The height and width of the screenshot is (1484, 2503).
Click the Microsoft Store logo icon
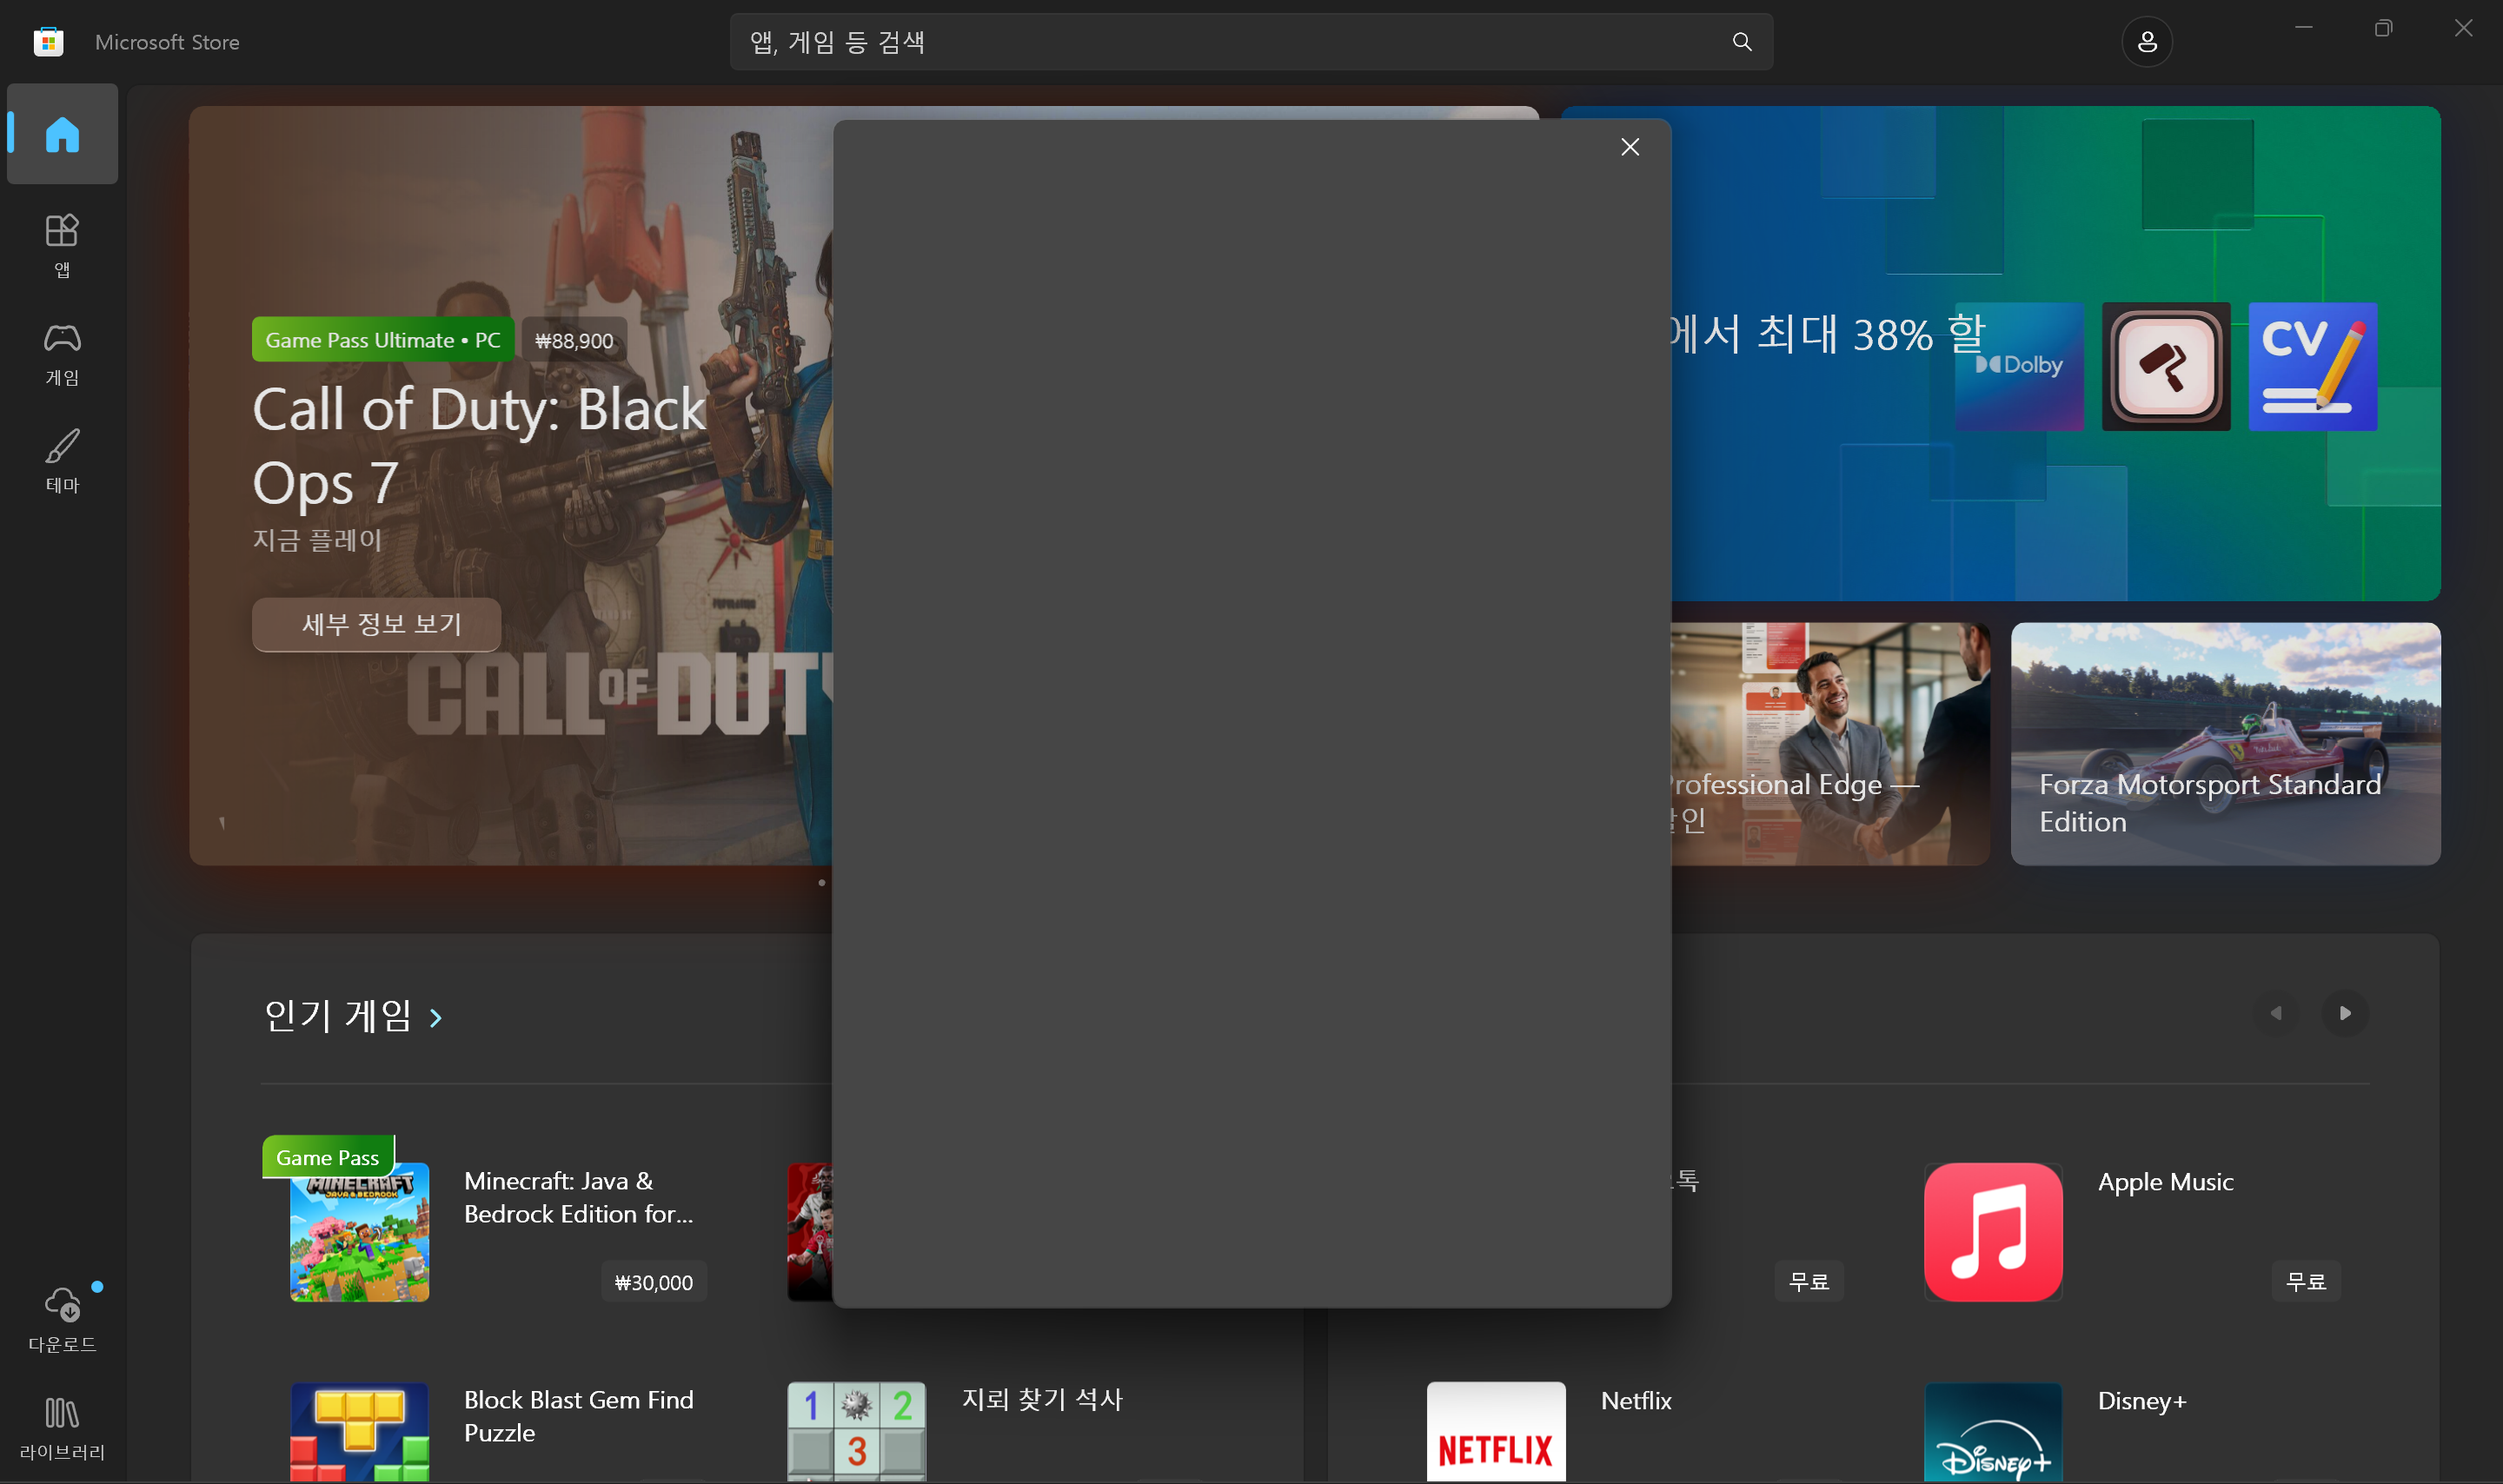[48, 42]
